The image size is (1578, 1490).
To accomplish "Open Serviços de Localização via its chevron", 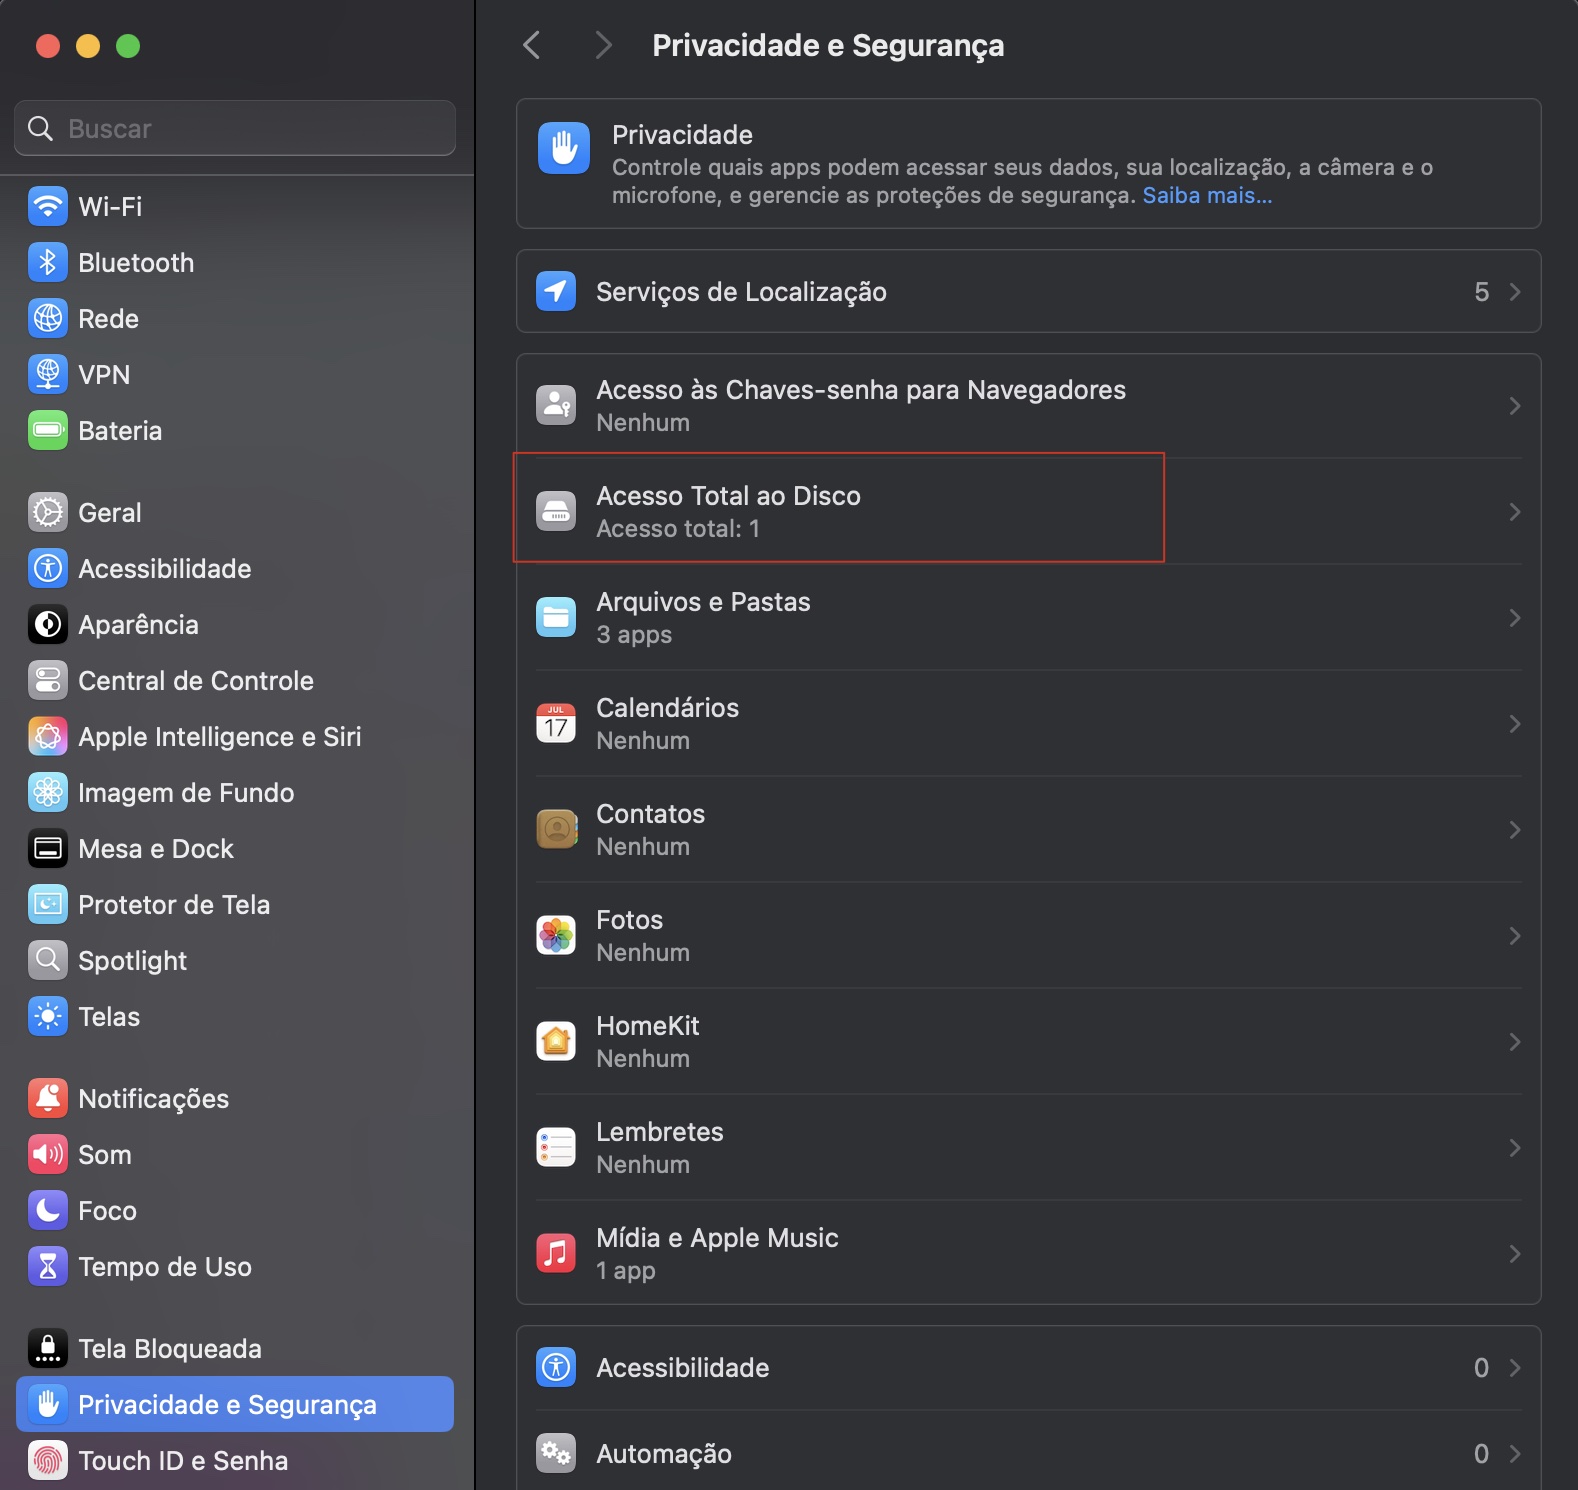I will pos(1515,292).
